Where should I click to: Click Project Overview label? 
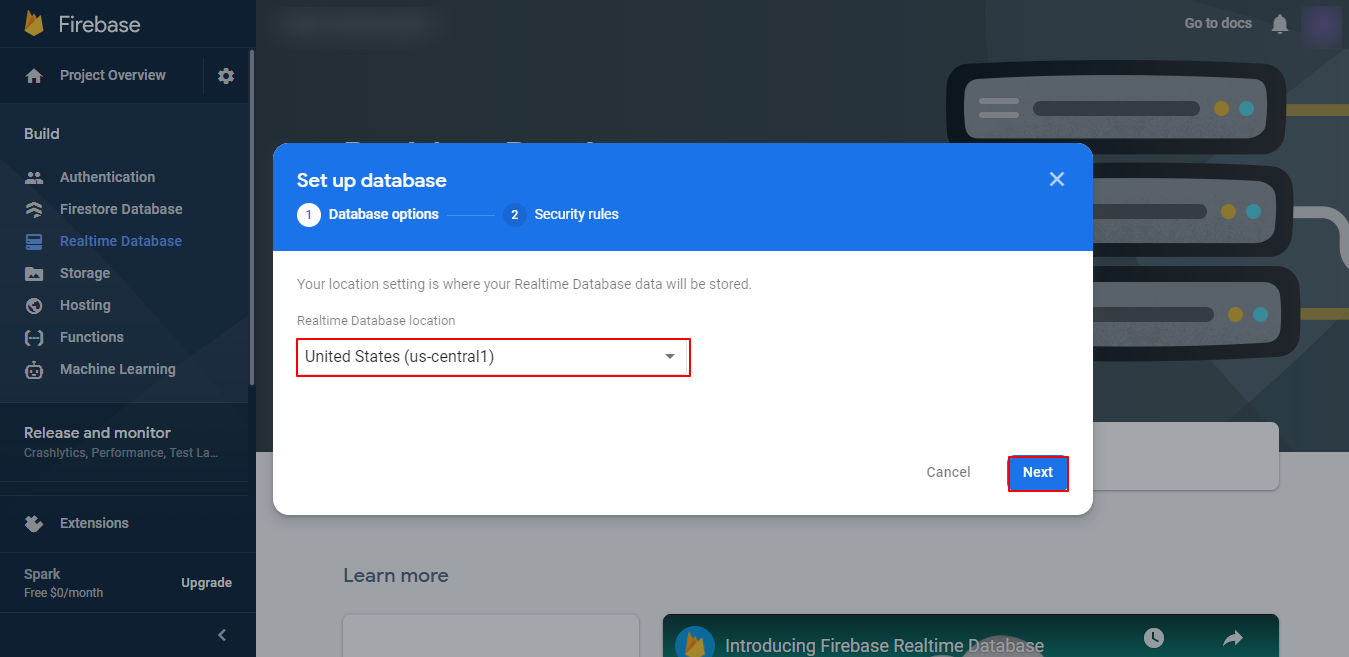pos(113,75)
